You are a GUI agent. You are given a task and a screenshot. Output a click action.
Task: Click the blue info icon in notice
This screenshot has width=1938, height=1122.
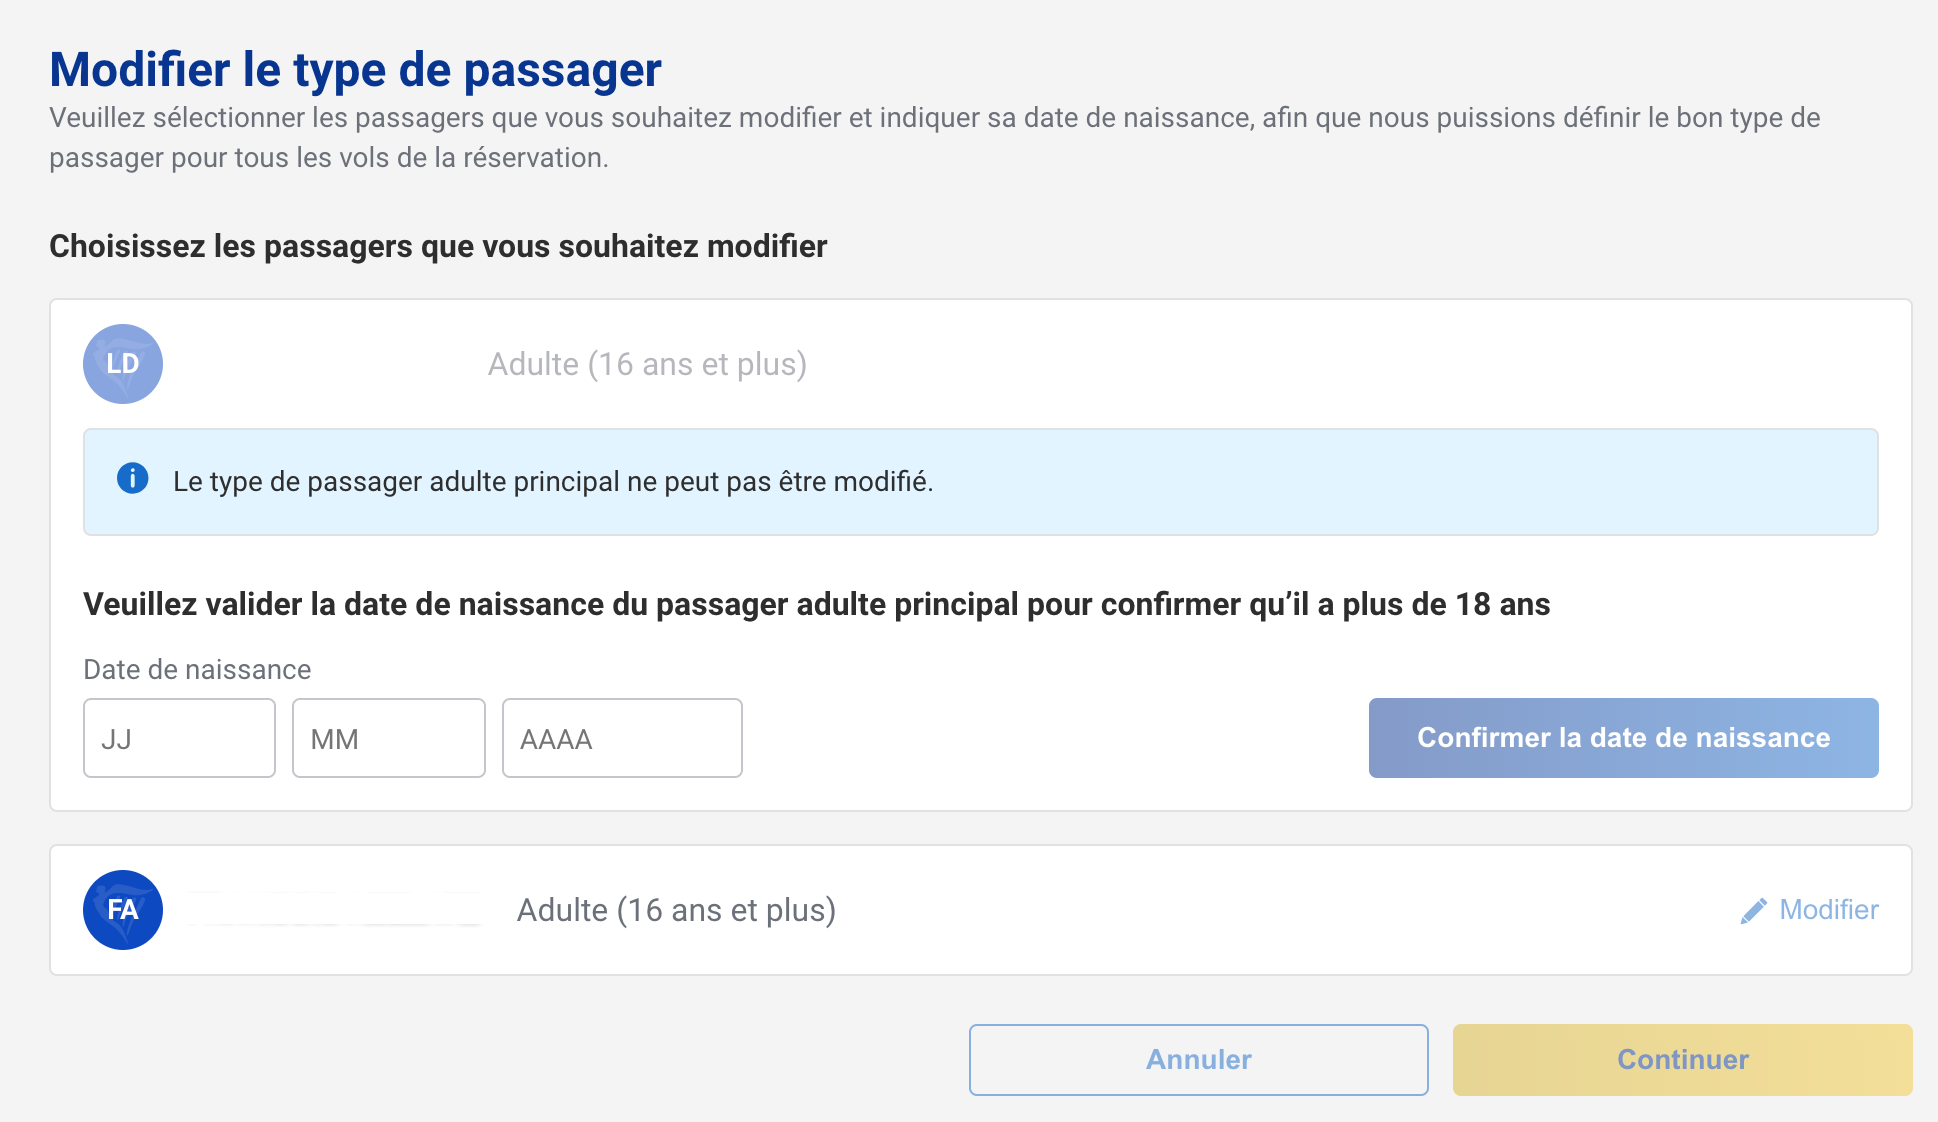tap(132, 478)
